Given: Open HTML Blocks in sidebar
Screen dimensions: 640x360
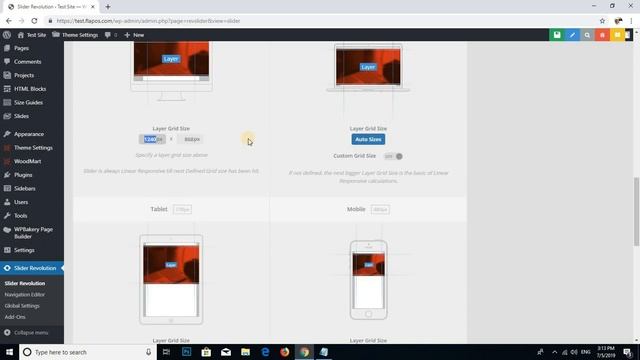Looking at the screenshot, I should [x=30, y=89].
